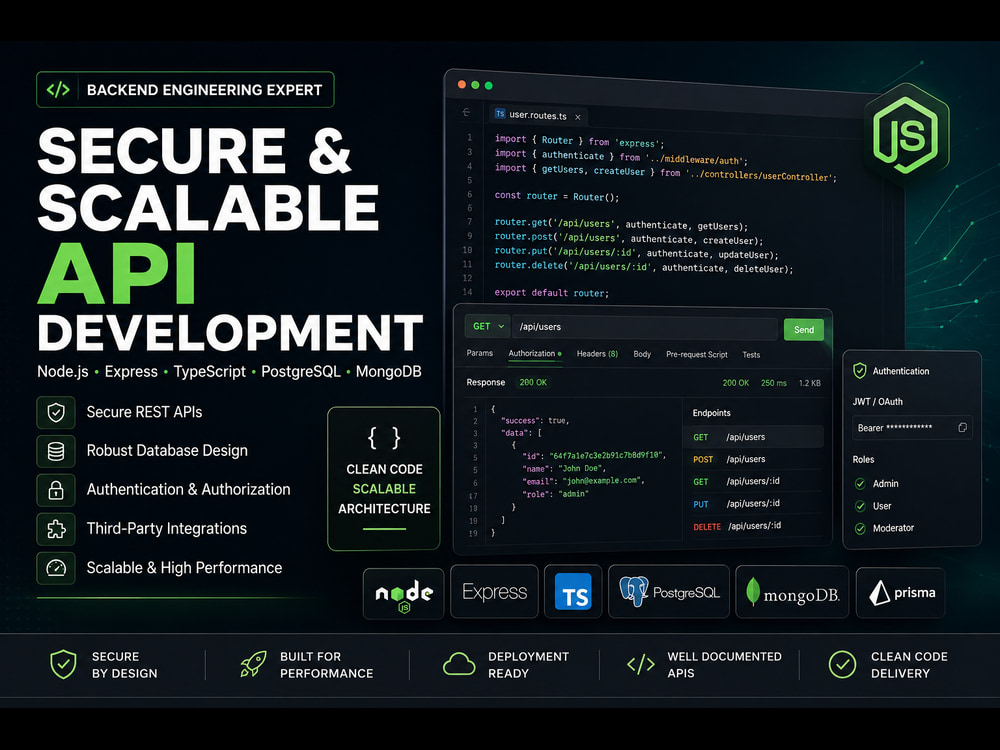Click the code icon beside Well Documented APIs
Screen dimensions: 1000x750
641,664
